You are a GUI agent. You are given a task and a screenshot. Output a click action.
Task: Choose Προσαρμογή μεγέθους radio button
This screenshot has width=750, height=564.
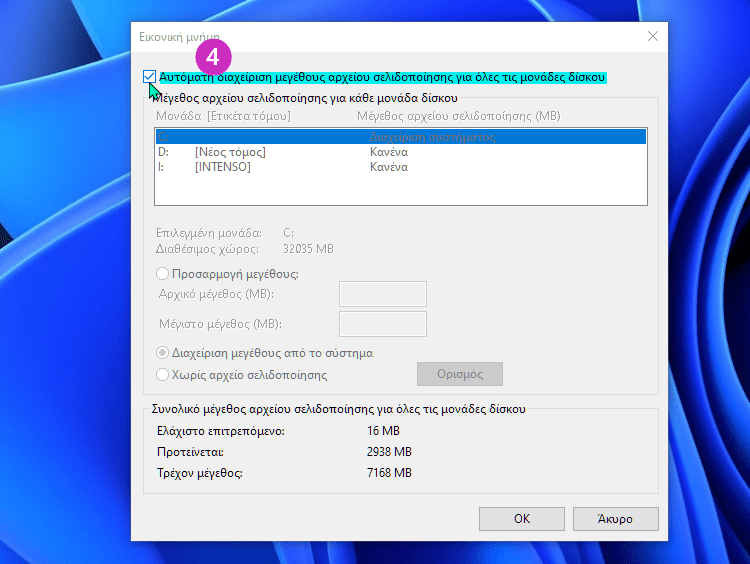click(x=163, y=274)
